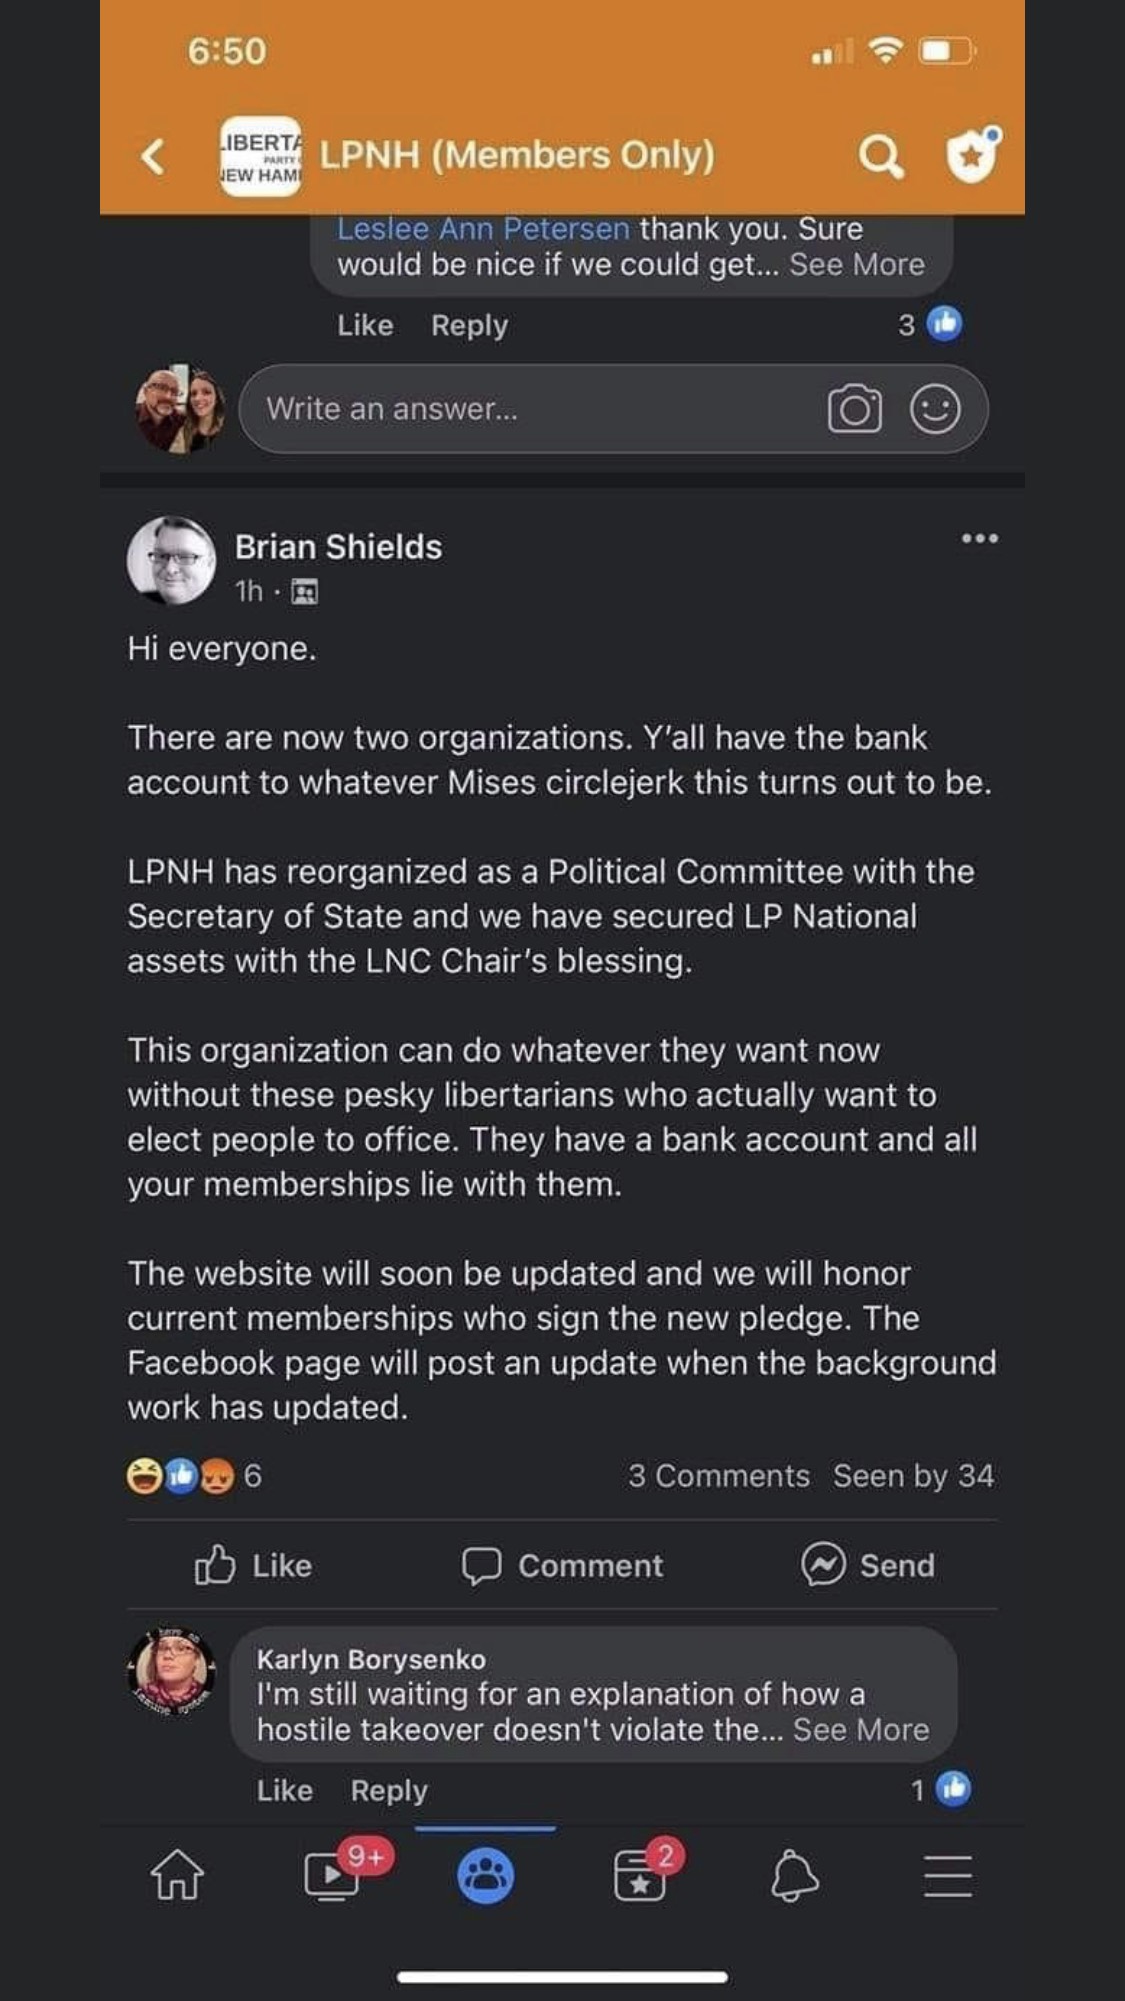Screen dimensions: 1125x2001
Task: Focus the Write an answer field
Action: point(613,409)
